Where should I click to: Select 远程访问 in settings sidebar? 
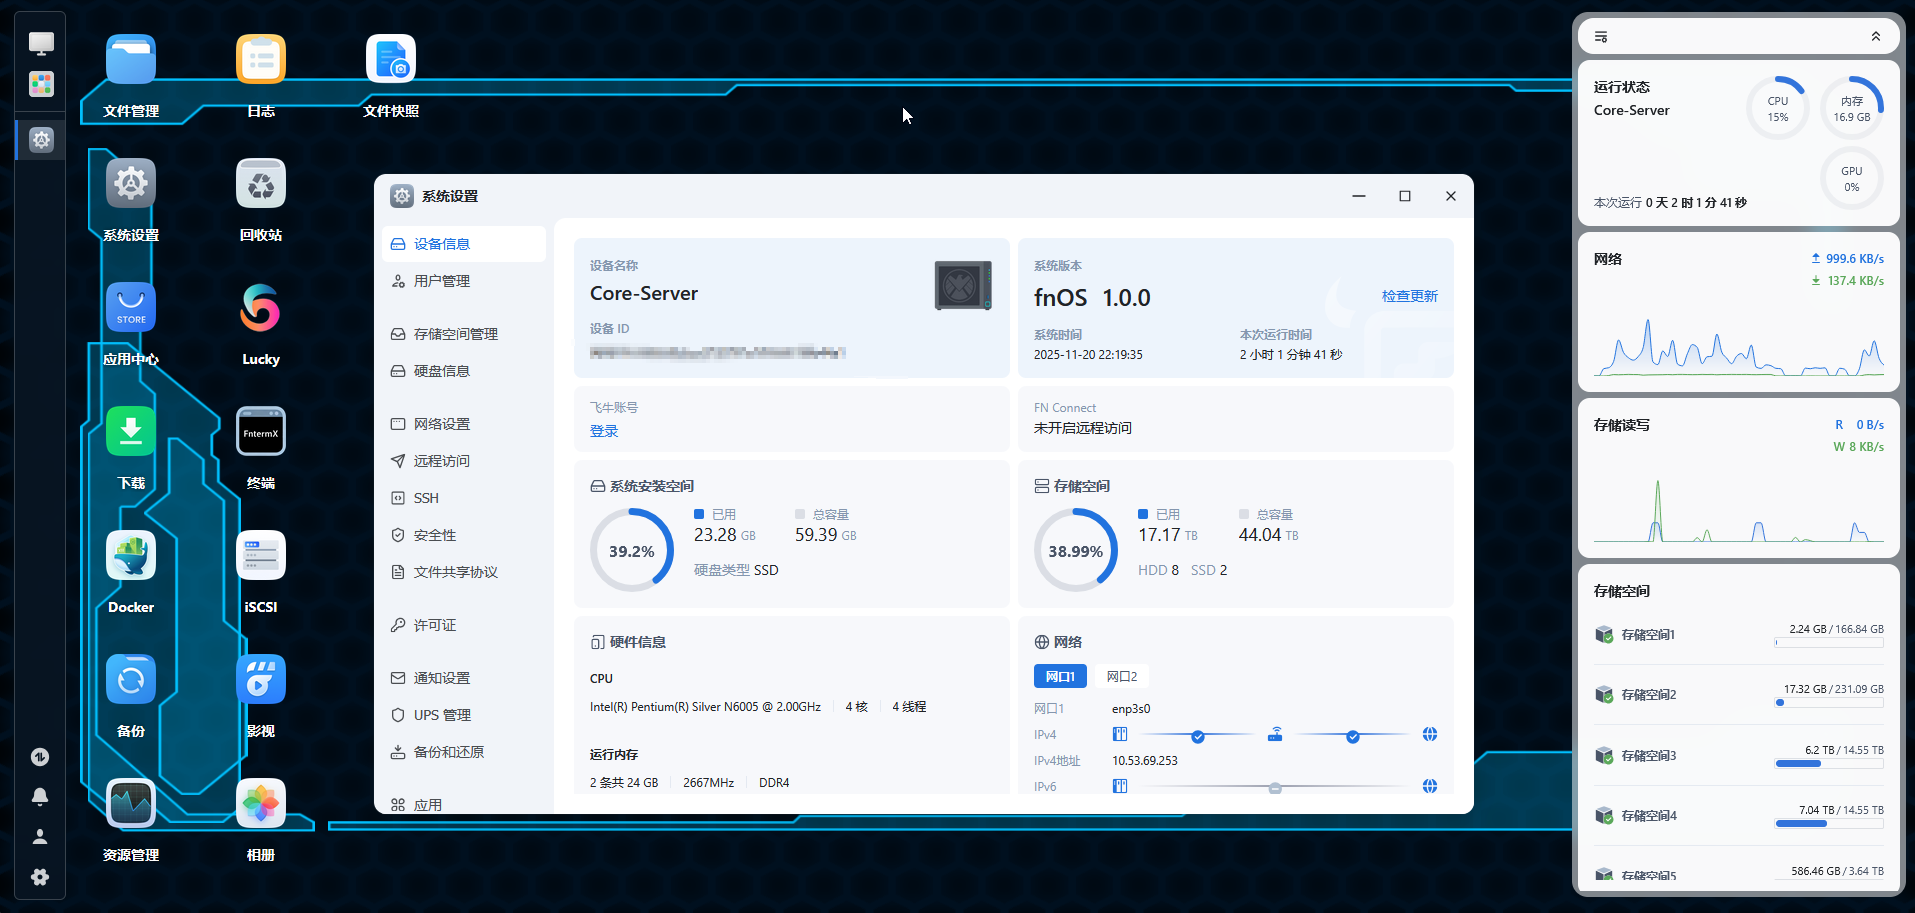[464, 461]
